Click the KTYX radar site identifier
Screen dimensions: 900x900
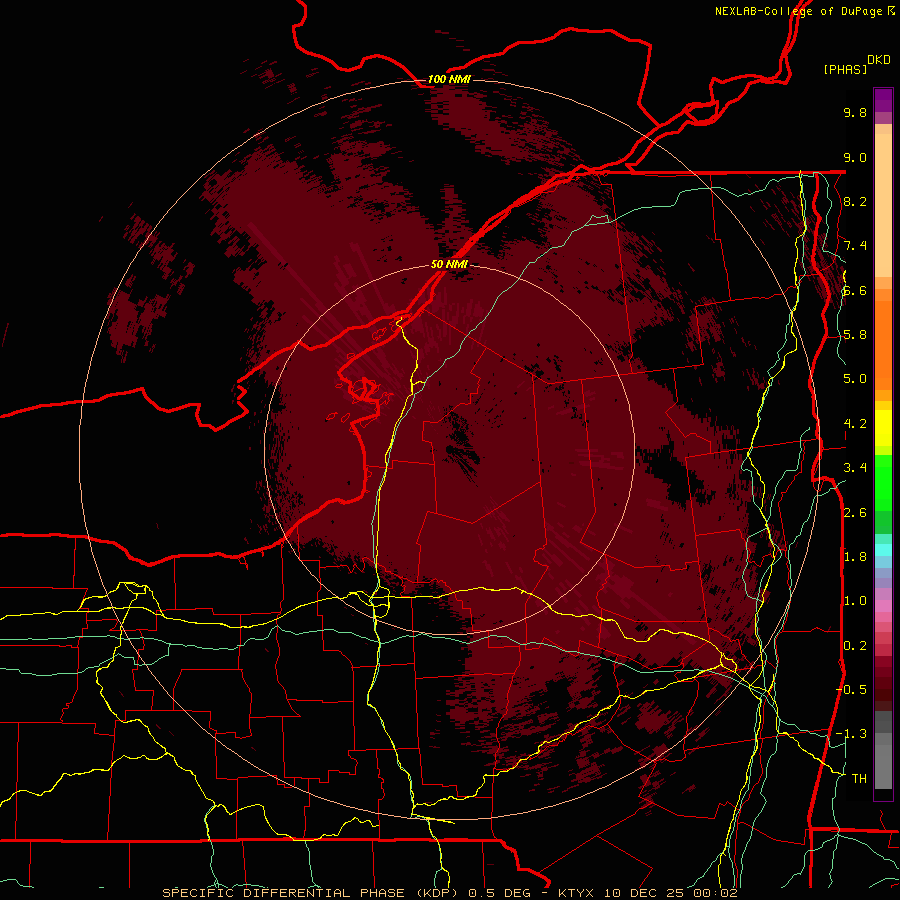coord(578,893)
